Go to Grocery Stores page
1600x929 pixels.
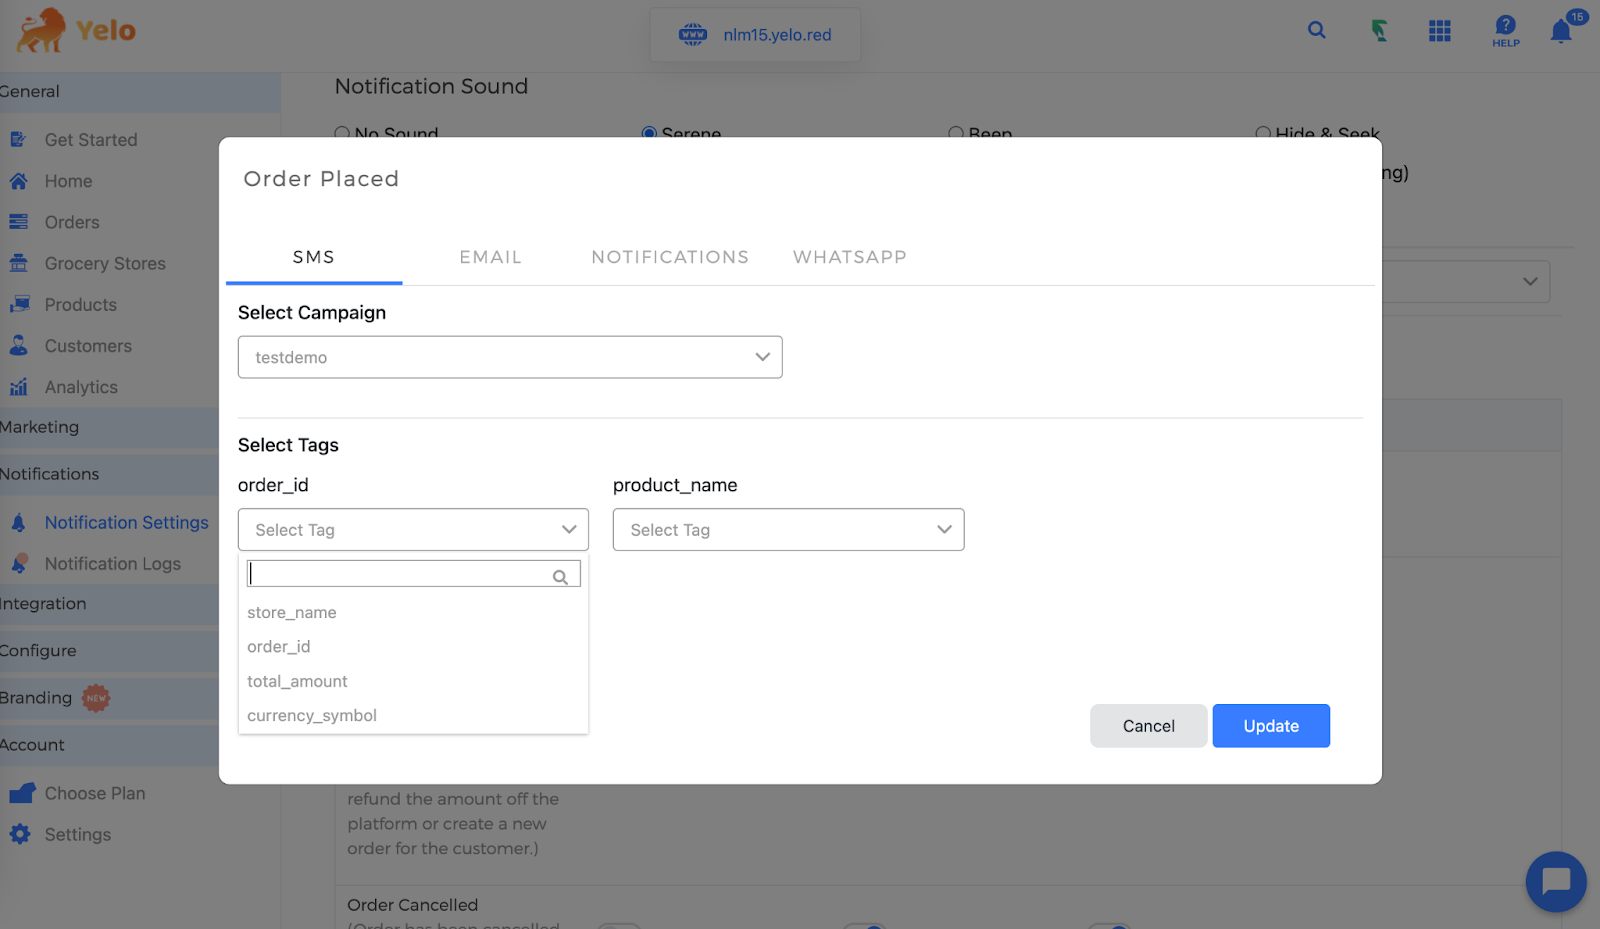coord(105,263)
